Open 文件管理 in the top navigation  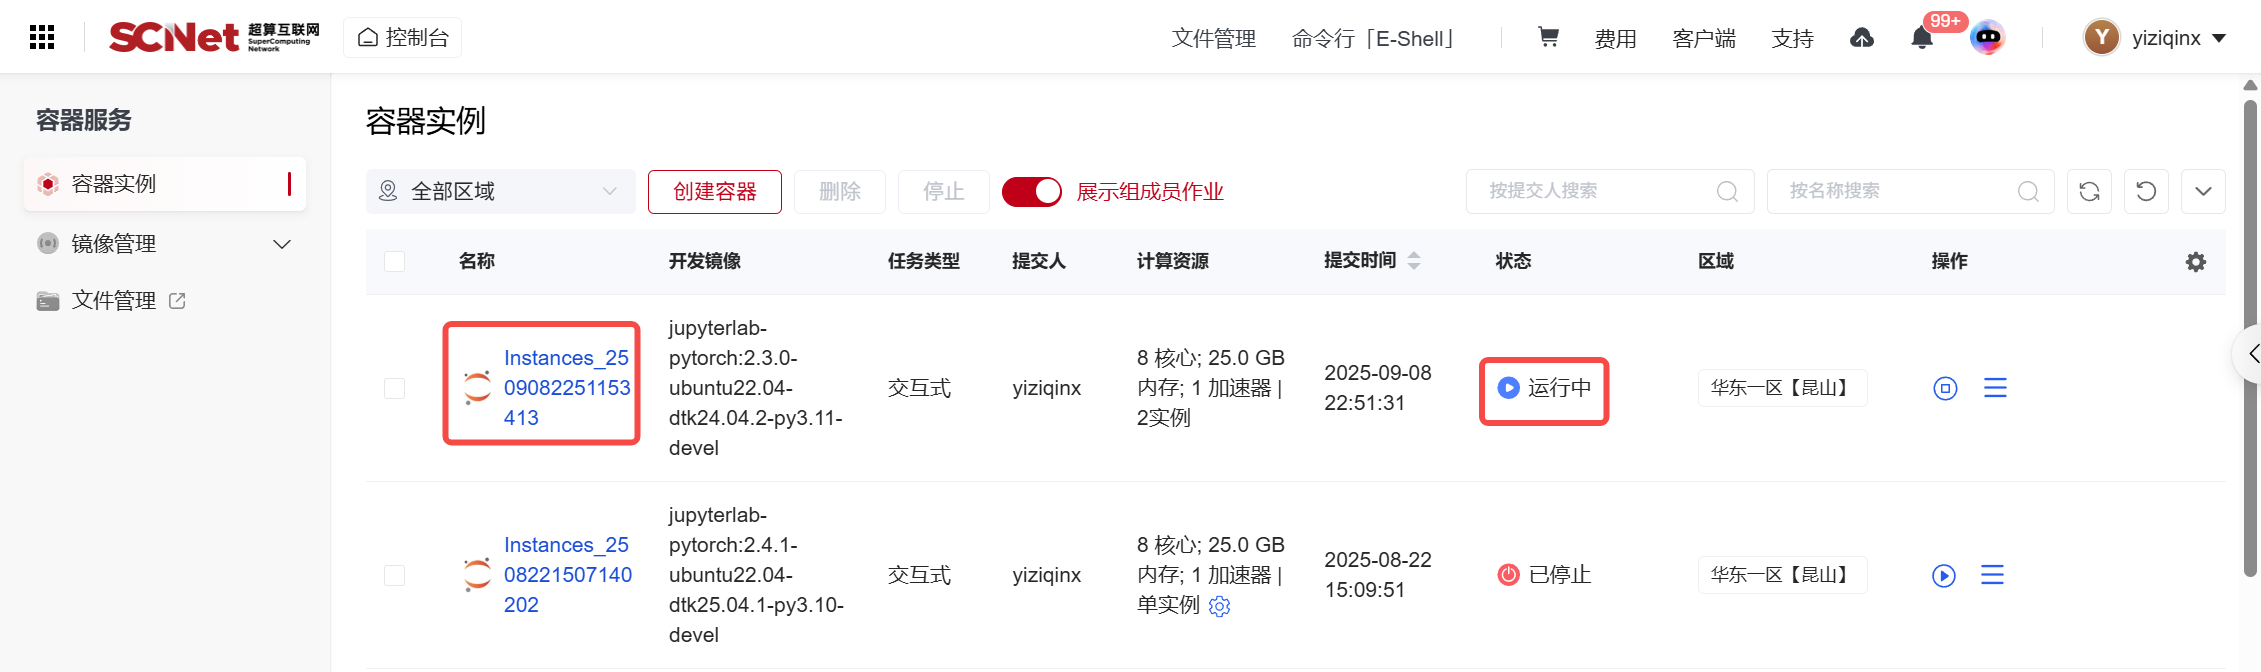(x=1213, y=38)
